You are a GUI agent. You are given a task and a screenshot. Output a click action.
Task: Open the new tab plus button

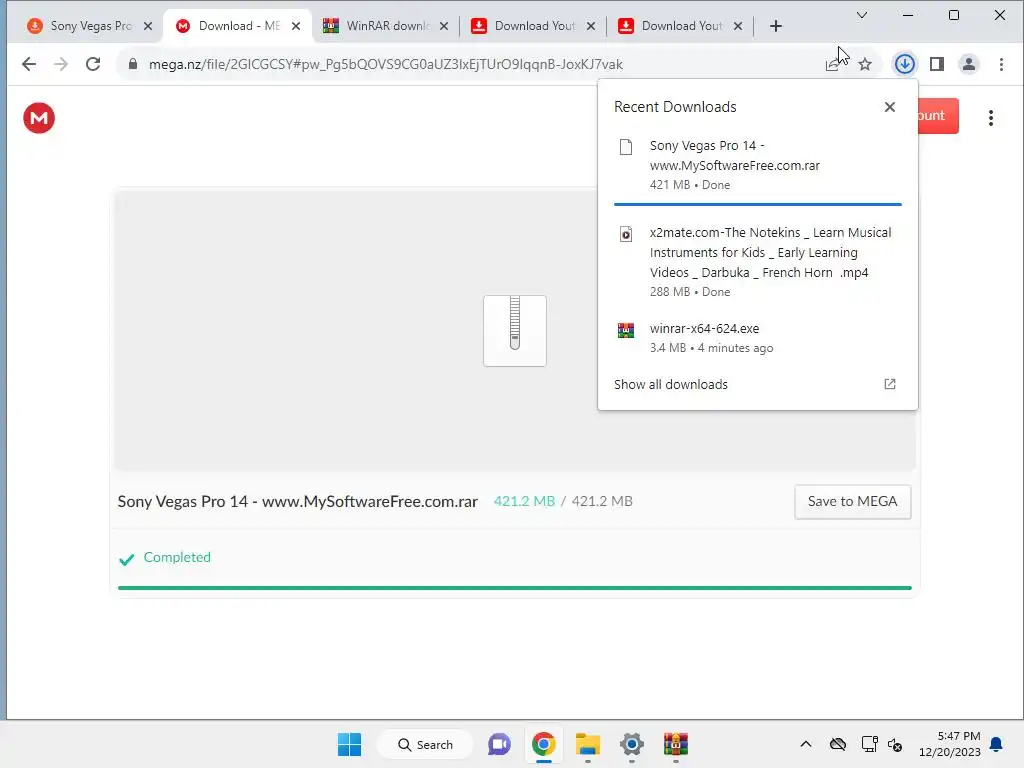[x=775, y=26]
